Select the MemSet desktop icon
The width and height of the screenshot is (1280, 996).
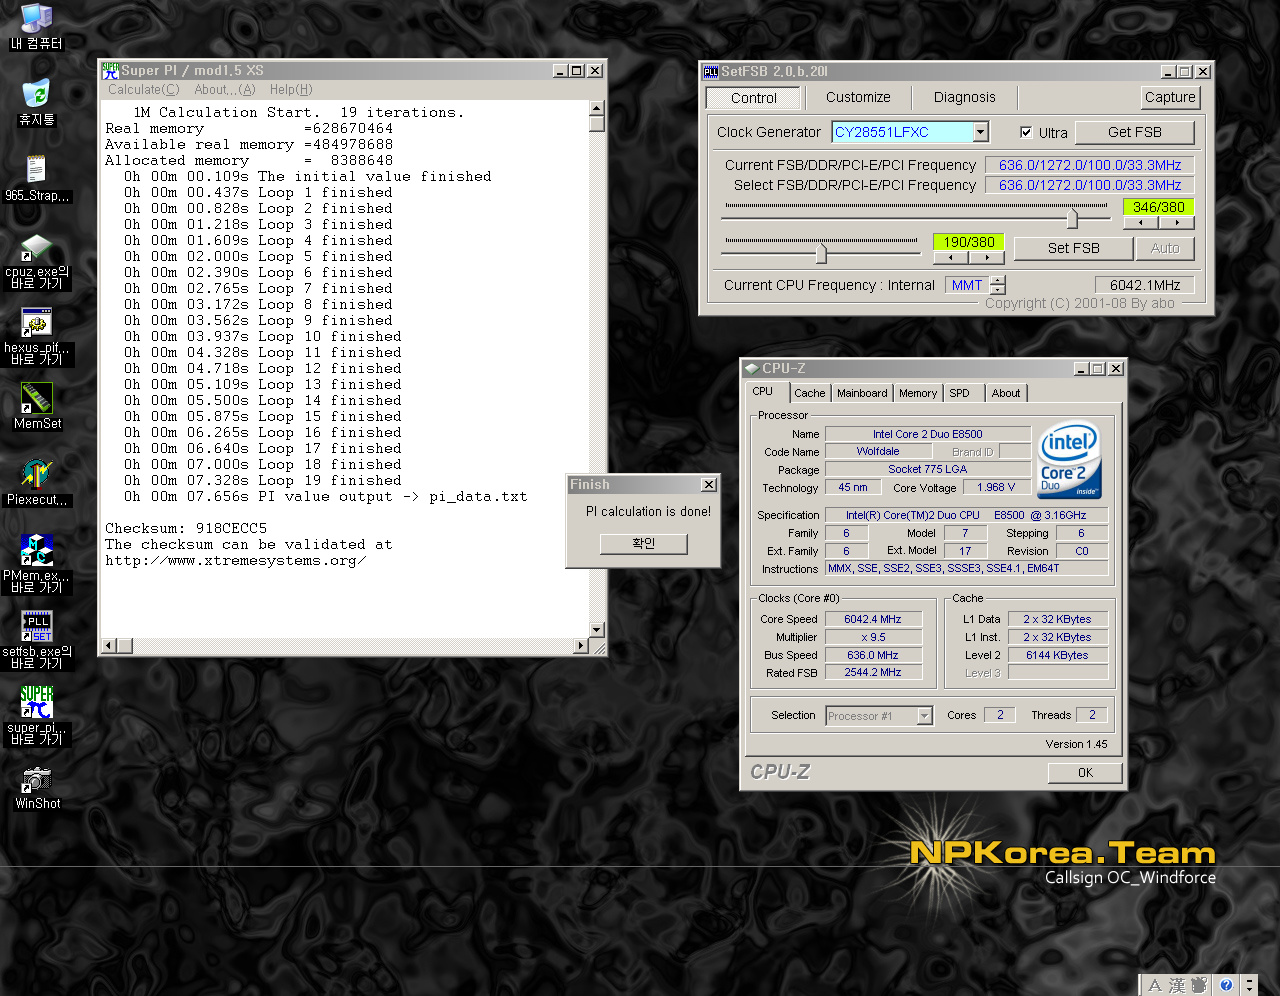click(37, 405)
